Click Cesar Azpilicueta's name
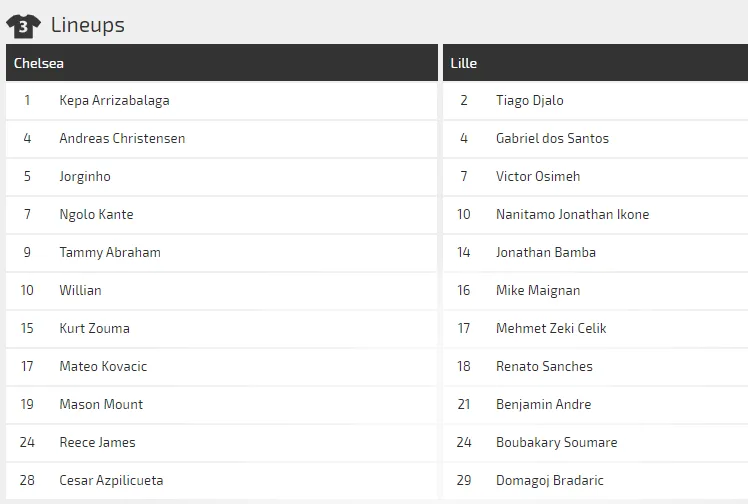Viewport: 748px width, 504px height. tap(111, 480)
